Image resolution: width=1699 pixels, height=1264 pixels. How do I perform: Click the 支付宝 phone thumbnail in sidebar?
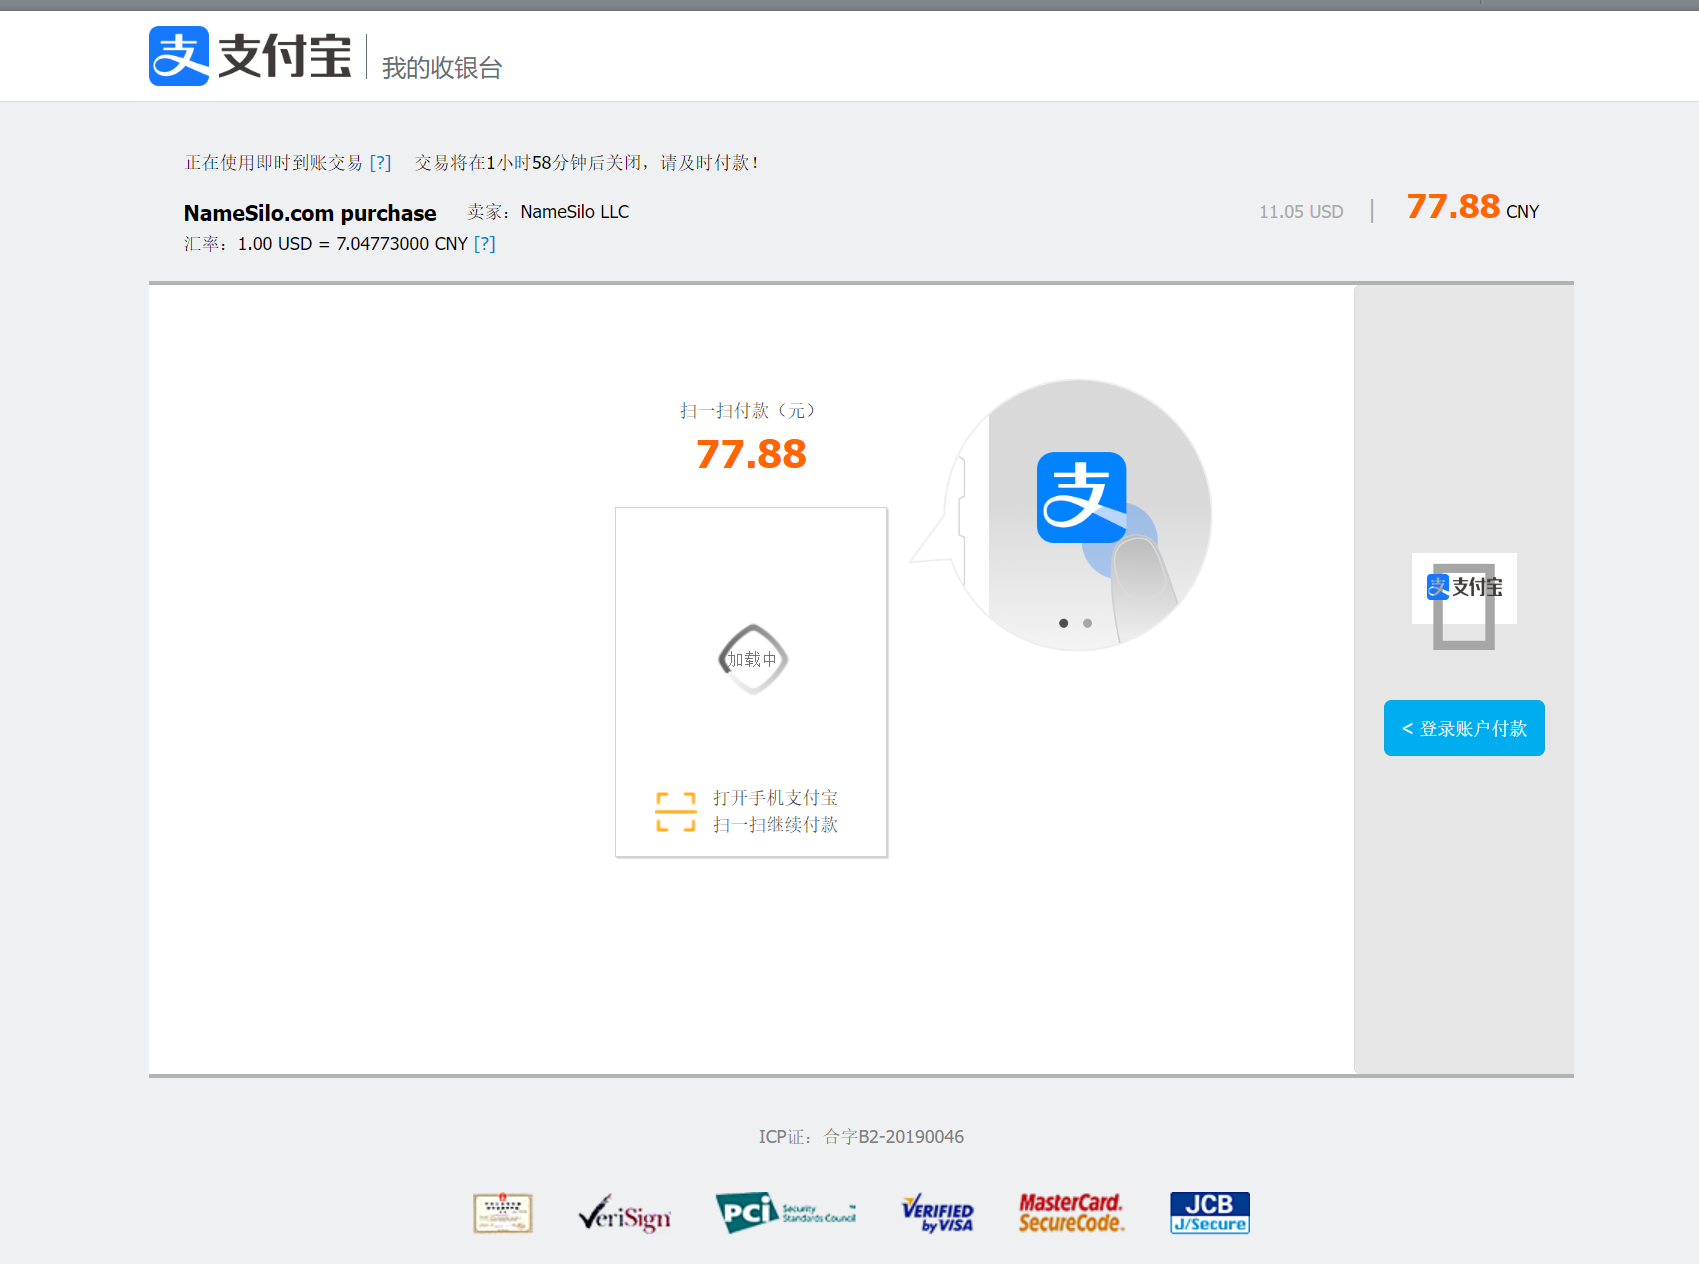coord(1464,600)
